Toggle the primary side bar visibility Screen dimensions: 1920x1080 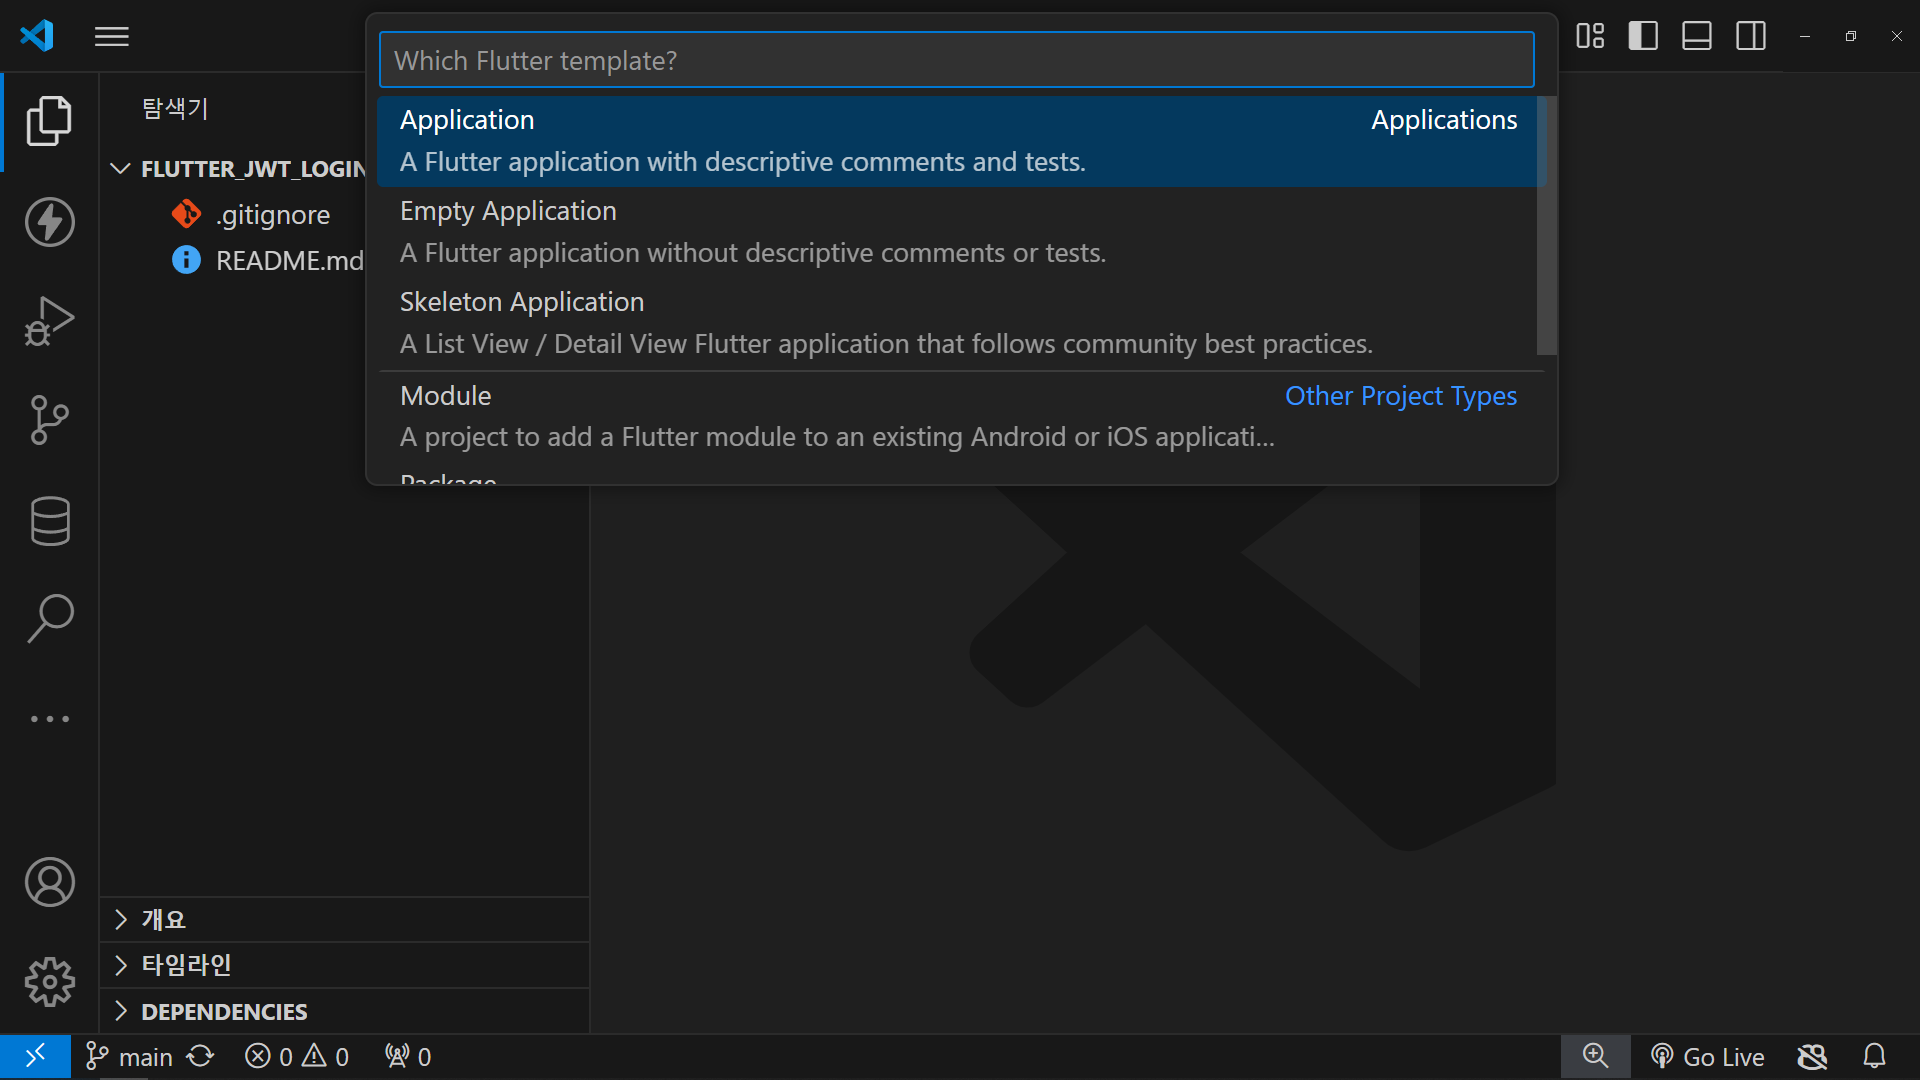coord(1643,36)
